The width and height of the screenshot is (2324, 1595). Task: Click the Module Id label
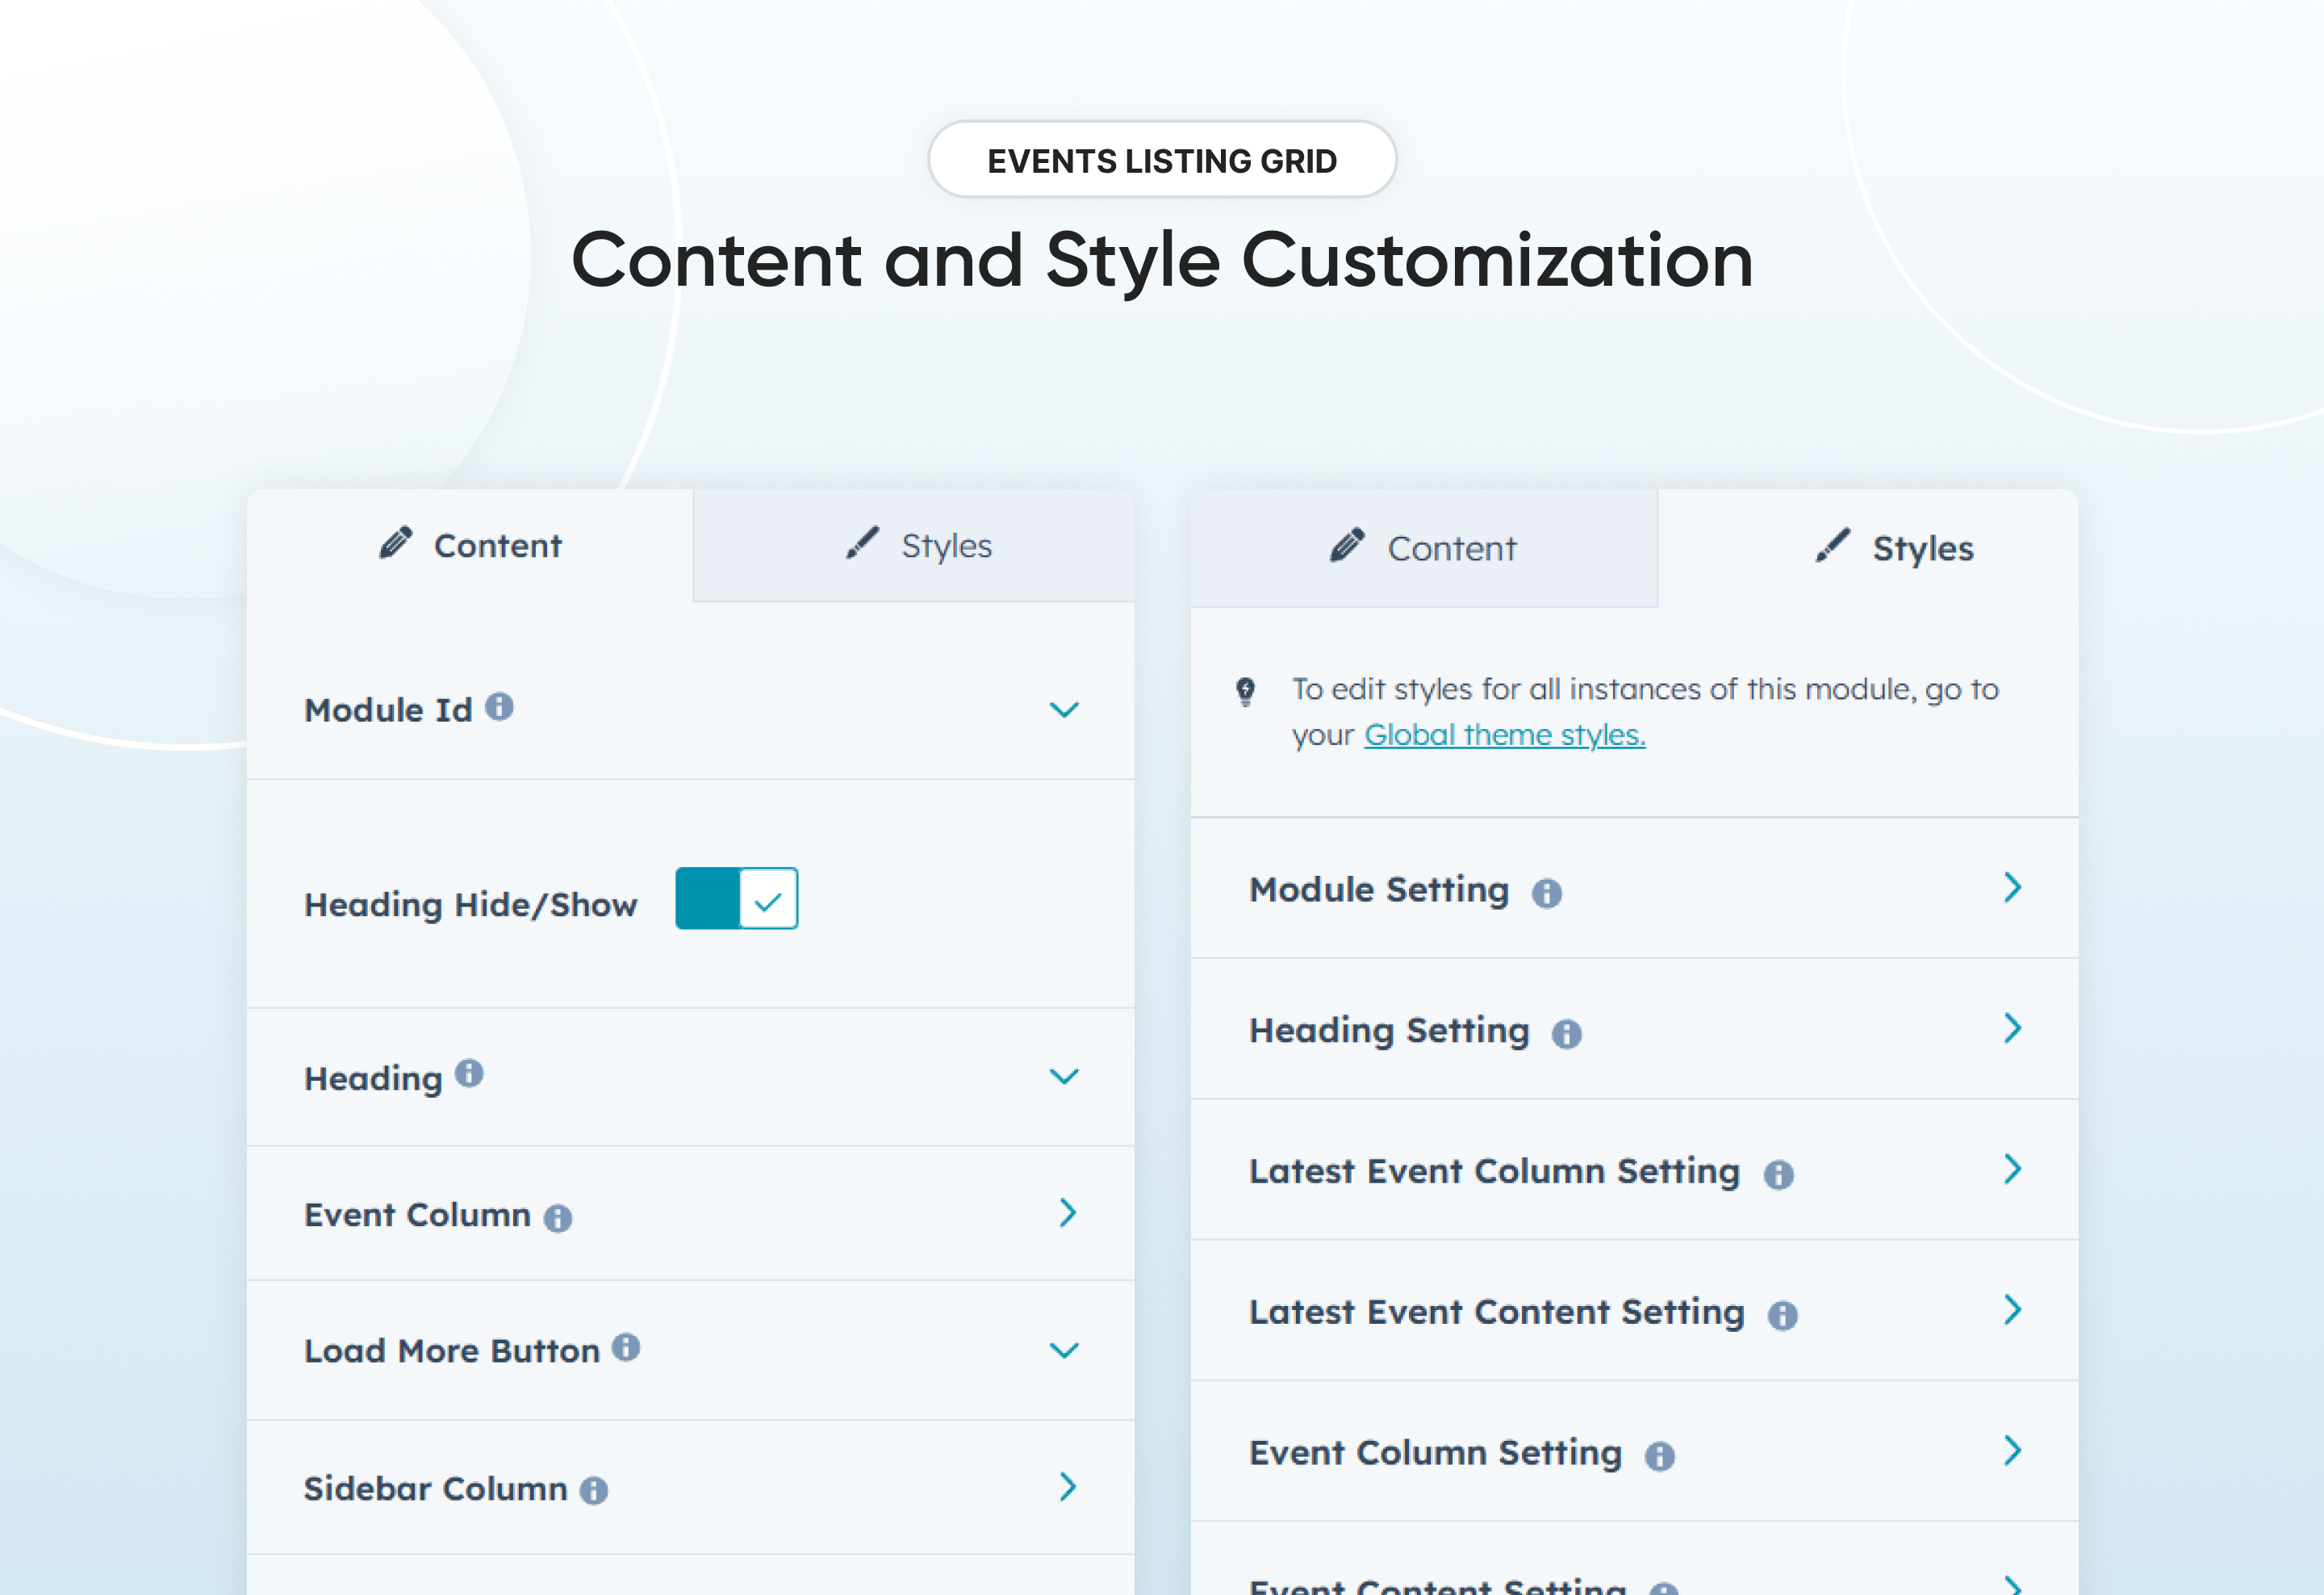pos(388,710)
